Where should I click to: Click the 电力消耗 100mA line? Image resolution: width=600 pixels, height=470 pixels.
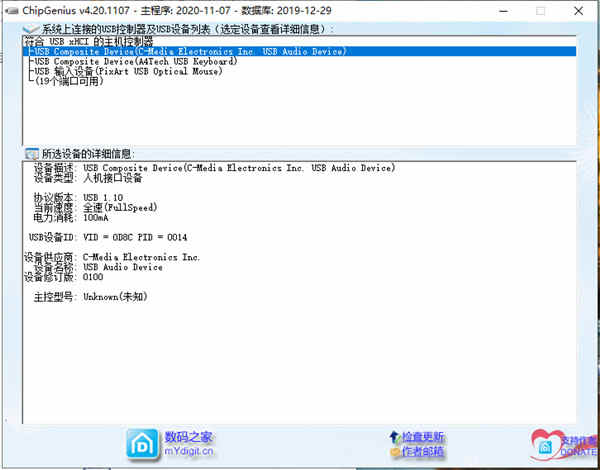click(71, 218)
